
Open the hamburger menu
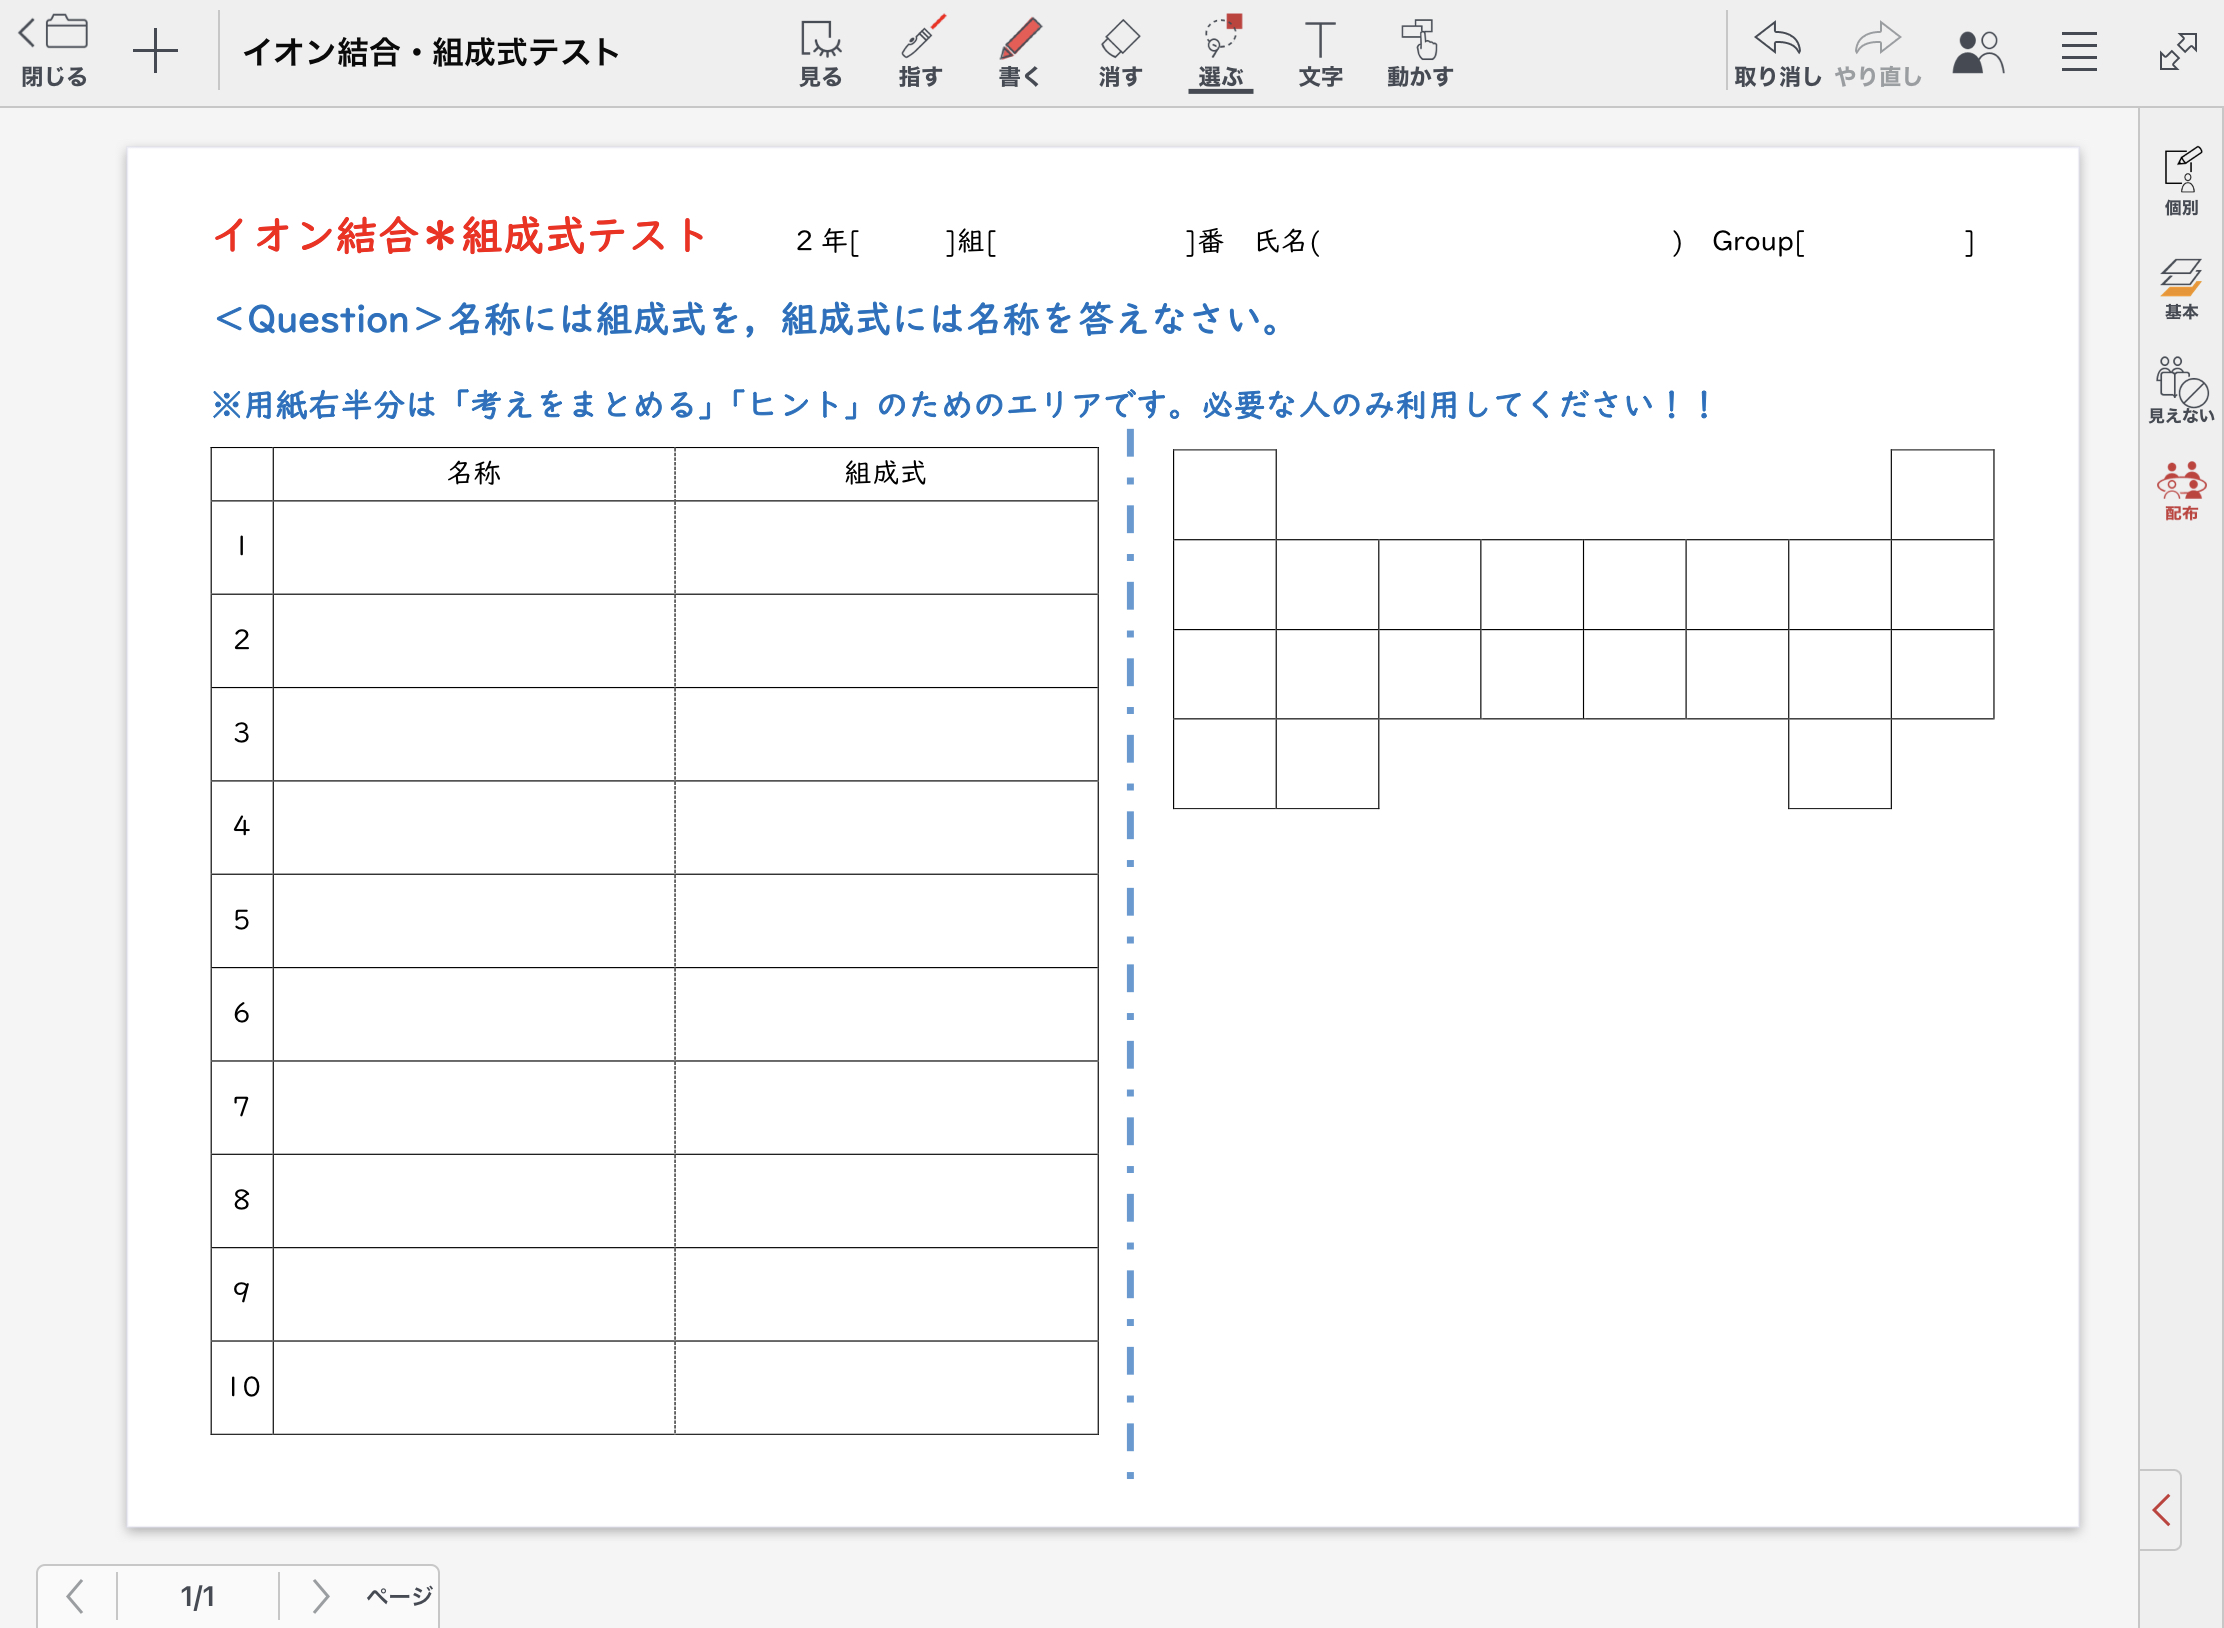pyautogui.click(x=2079, y=52)
